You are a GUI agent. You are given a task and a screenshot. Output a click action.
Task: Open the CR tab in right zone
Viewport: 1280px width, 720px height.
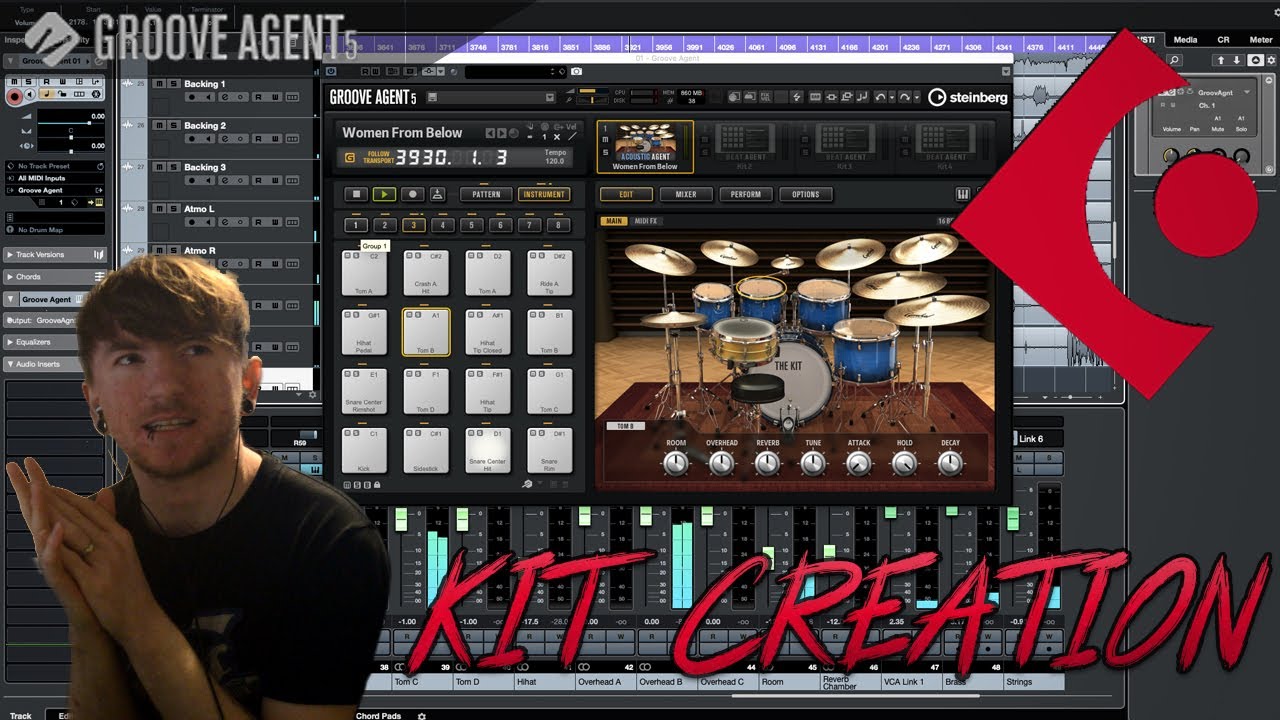pos(1223,40)
